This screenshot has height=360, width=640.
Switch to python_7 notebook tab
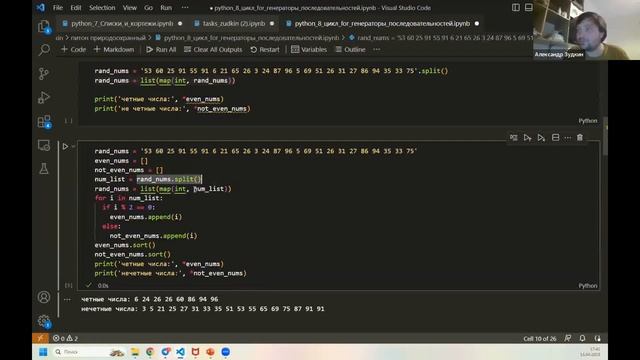122,24
